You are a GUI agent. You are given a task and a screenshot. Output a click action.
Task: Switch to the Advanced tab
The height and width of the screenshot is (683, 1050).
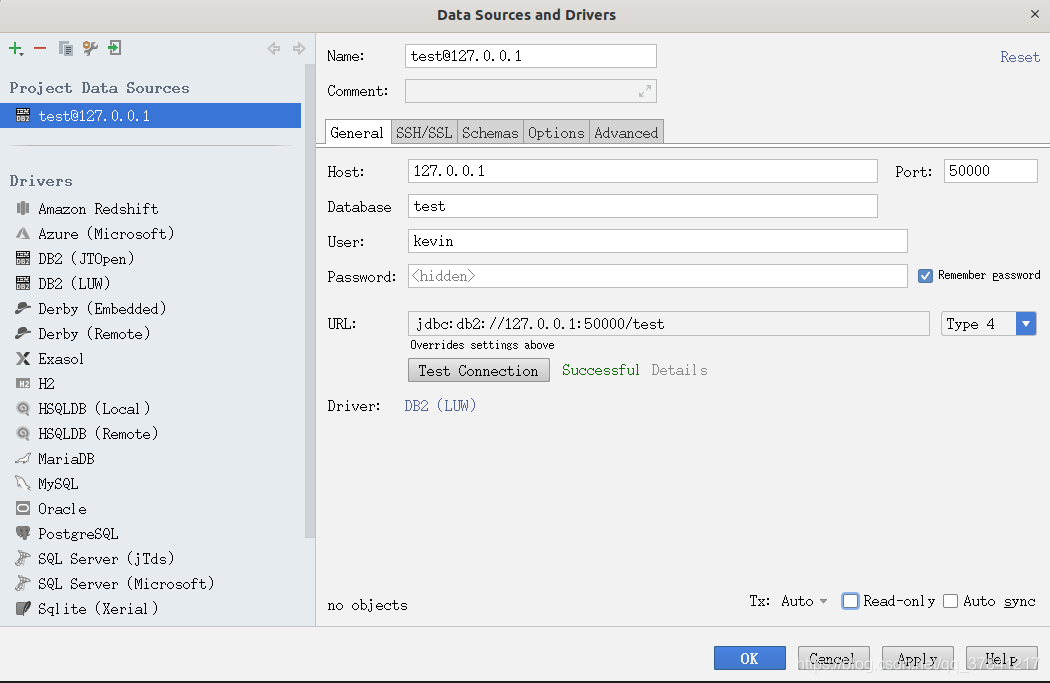coord(626,133)
